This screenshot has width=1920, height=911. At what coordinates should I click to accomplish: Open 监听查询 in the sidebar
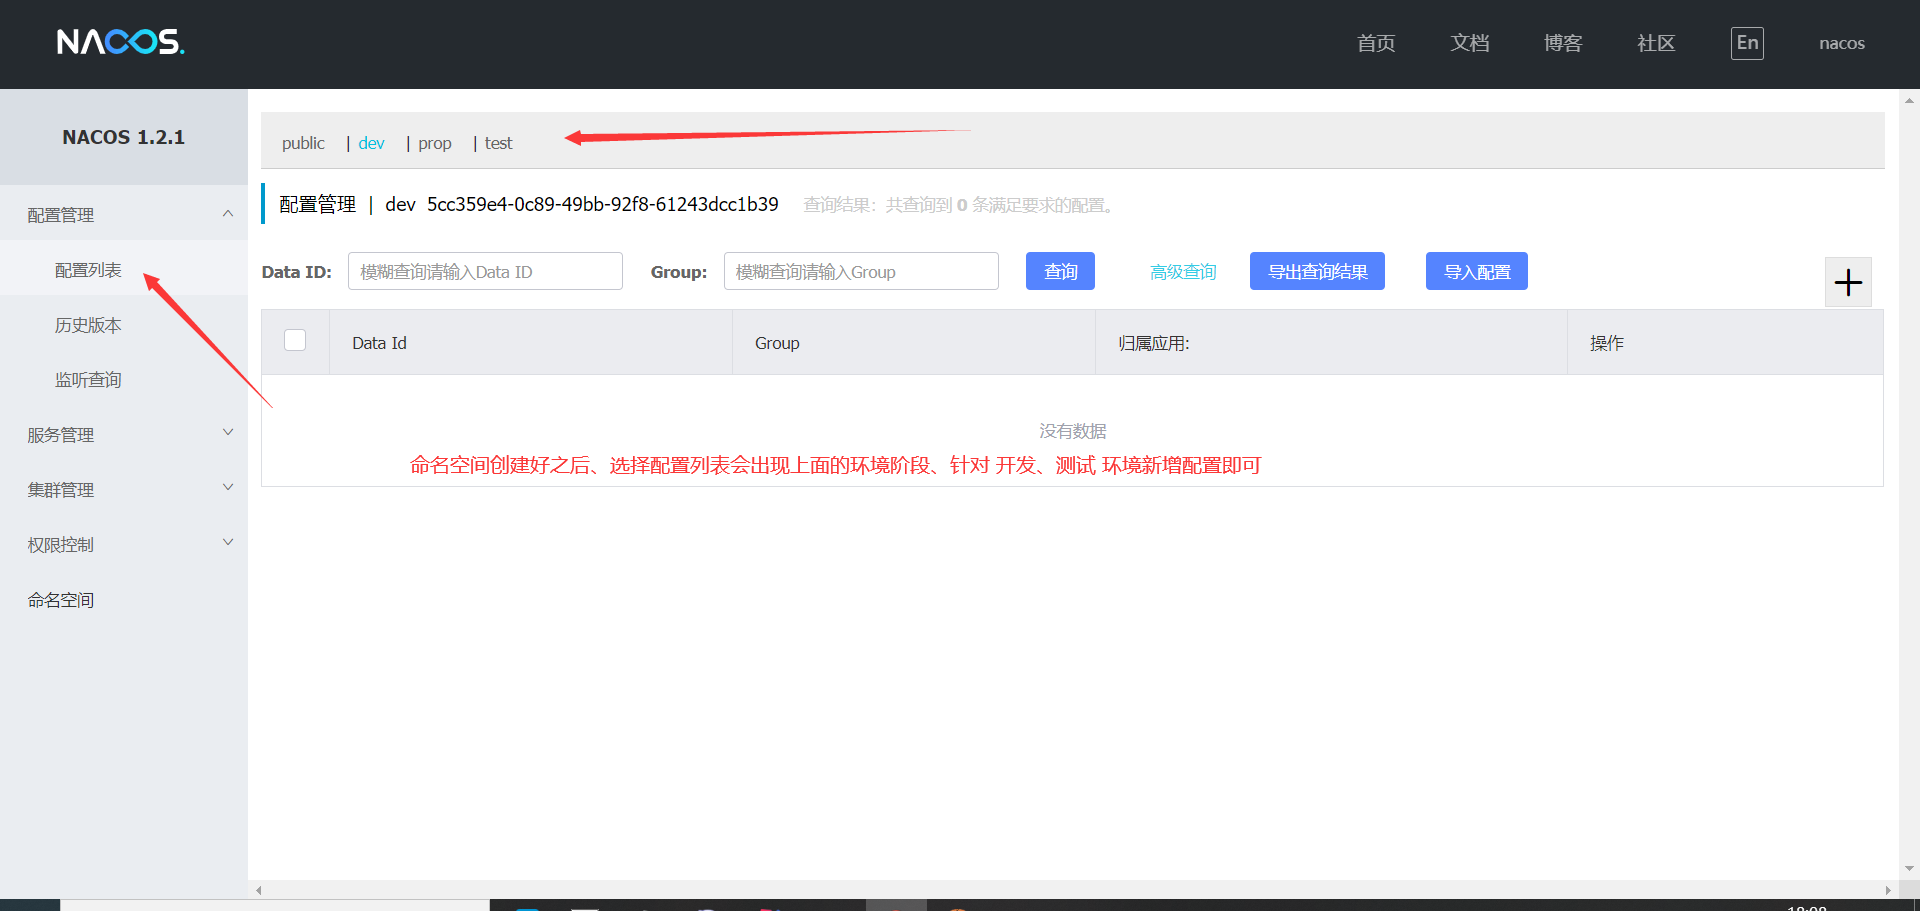coord(88,380)
